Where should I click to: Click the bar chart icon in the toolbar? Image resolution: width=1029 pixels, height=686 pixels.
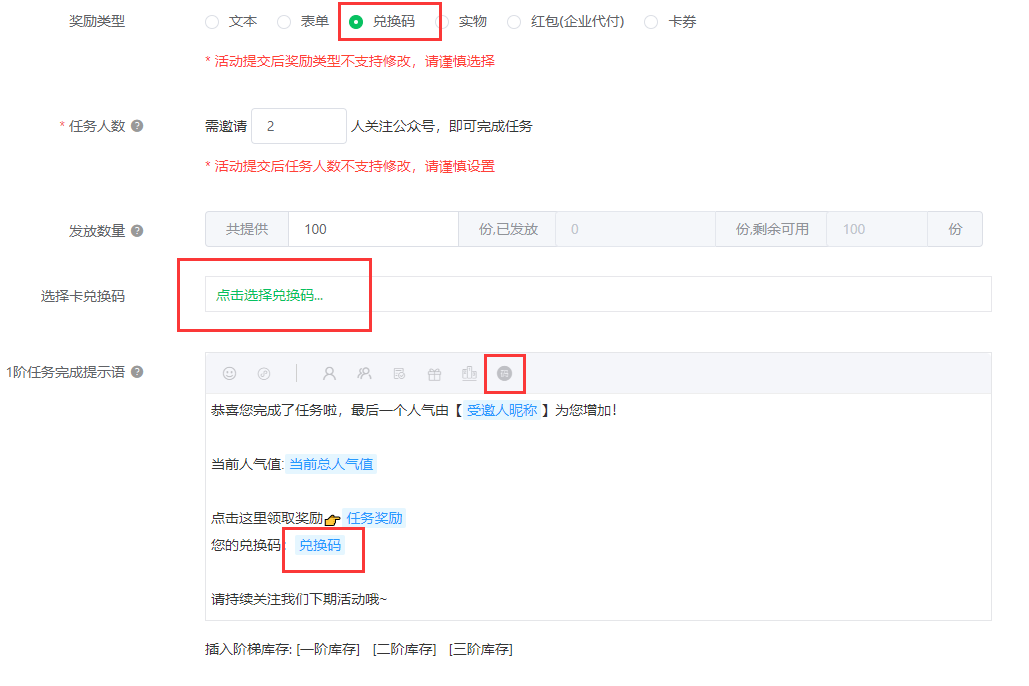[x=469, y=373]
